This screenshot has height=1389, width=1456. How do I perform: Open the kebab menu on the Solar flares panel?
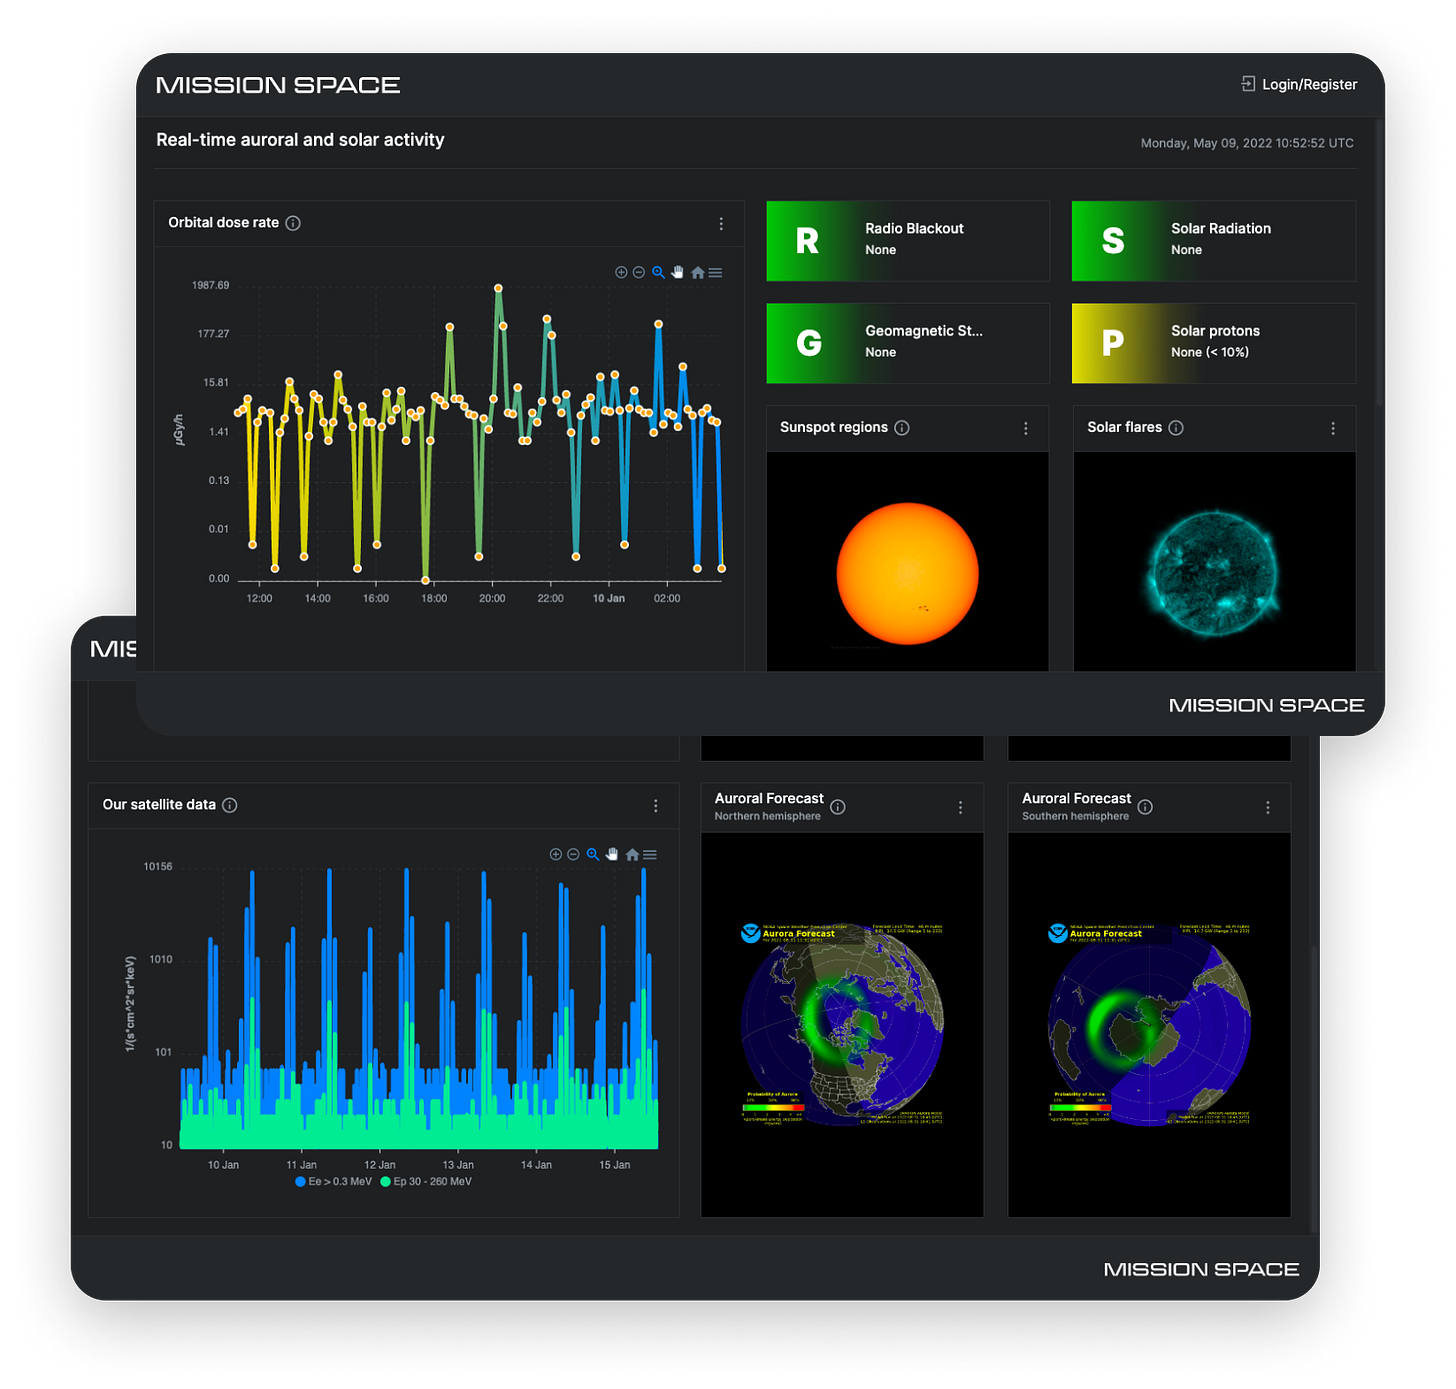(x=1332, y=427)
